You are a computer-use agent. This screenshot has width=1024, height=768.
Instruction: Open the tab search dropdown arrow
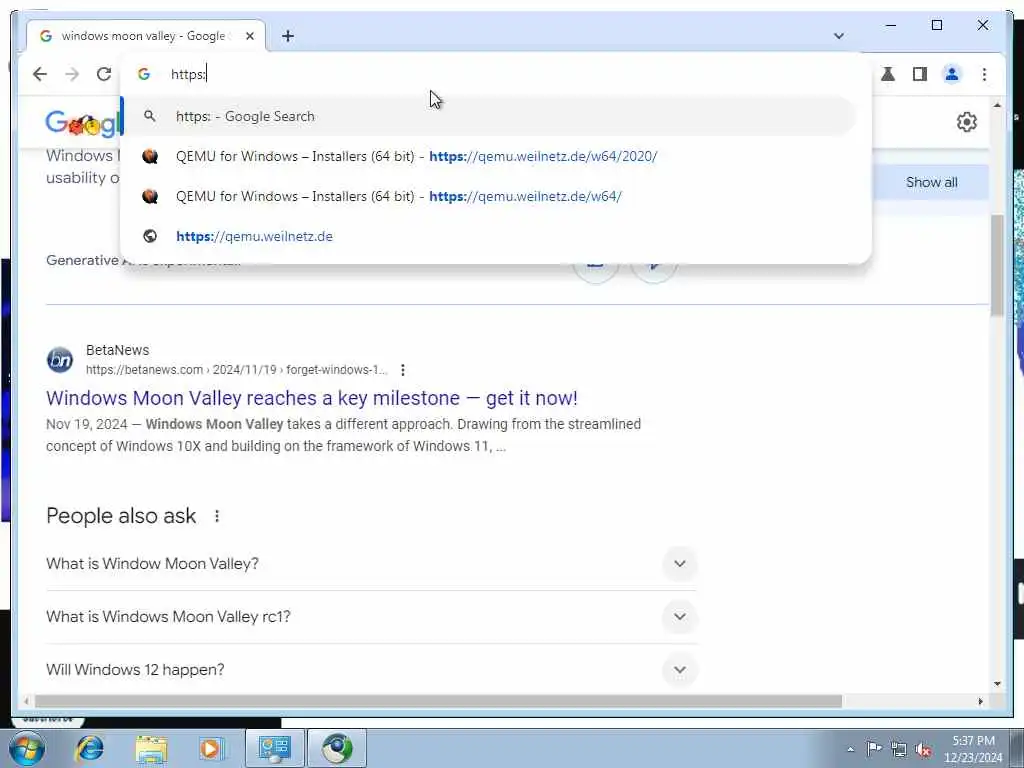839,36
